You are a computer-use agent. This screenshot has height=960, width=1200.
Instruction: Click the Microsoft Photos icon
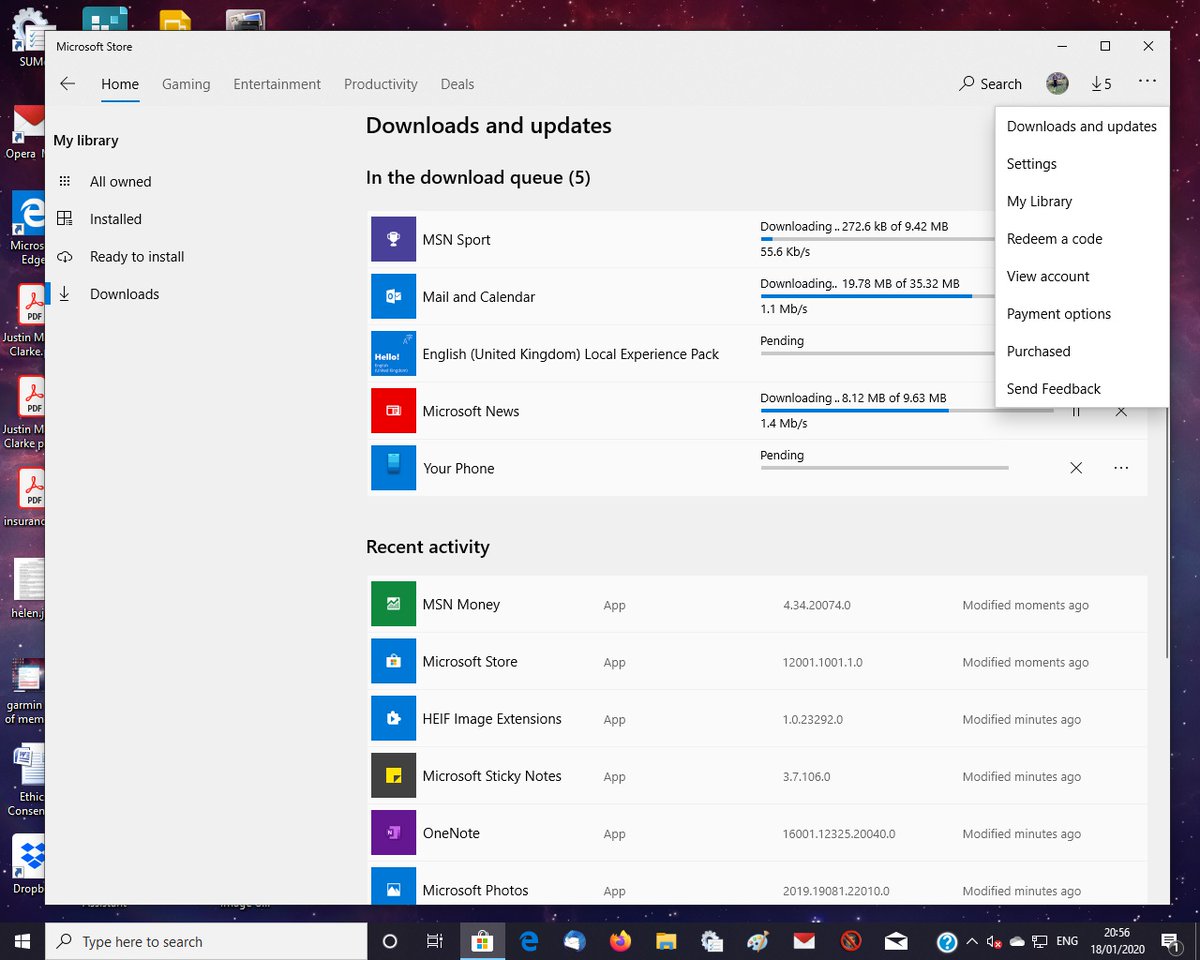point(393,888)
